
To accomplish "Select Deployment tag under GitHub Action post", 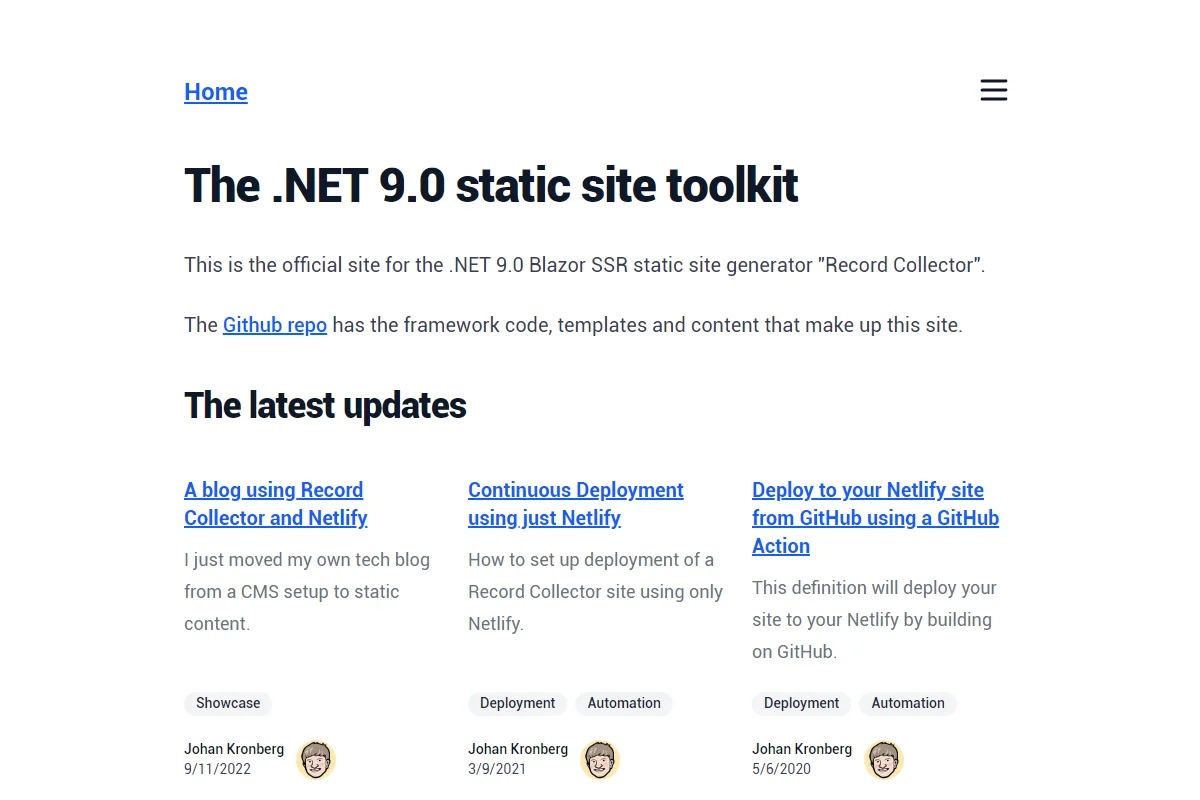I will click(801, 703).
